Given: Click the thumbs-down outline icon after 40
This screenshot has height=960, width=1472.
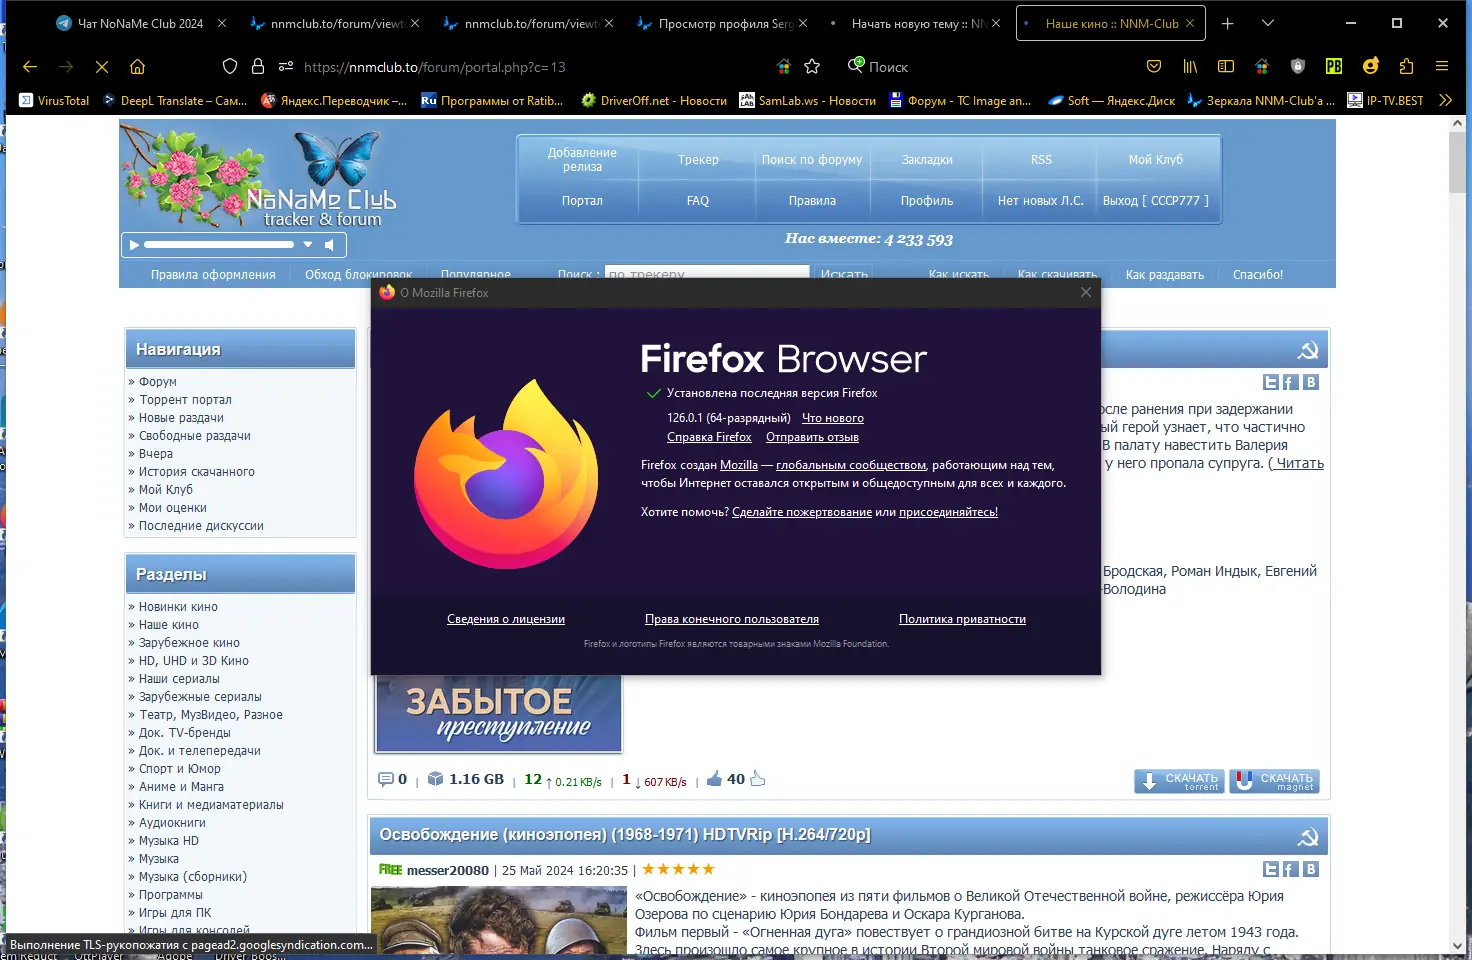Looking at the screenshot, I should point(758,779).
